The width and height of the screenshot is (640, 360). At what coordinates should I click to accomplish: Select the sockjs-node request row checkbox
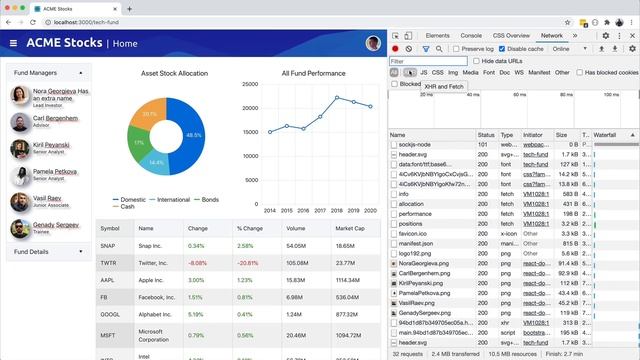click(x=394, y=144)
